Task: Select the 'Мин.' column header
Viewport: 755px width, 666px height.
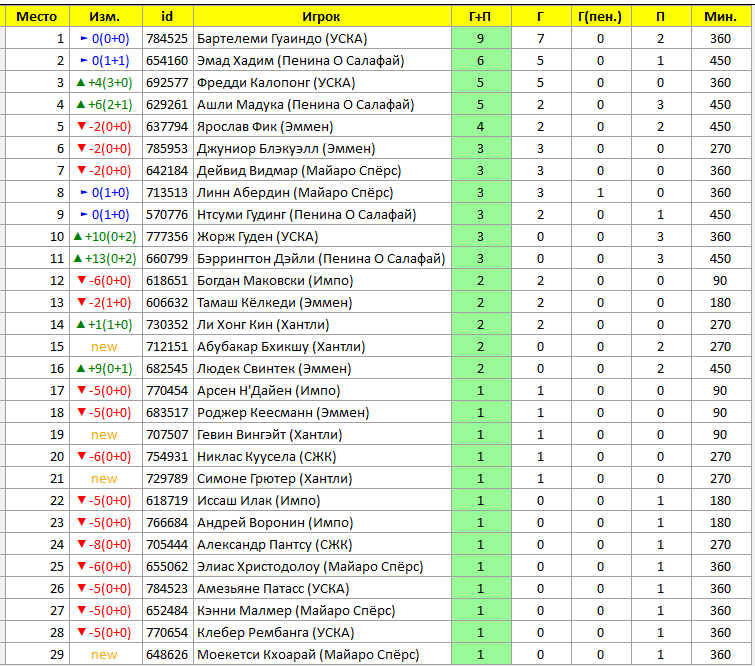Action: click(x=721, y=16)
